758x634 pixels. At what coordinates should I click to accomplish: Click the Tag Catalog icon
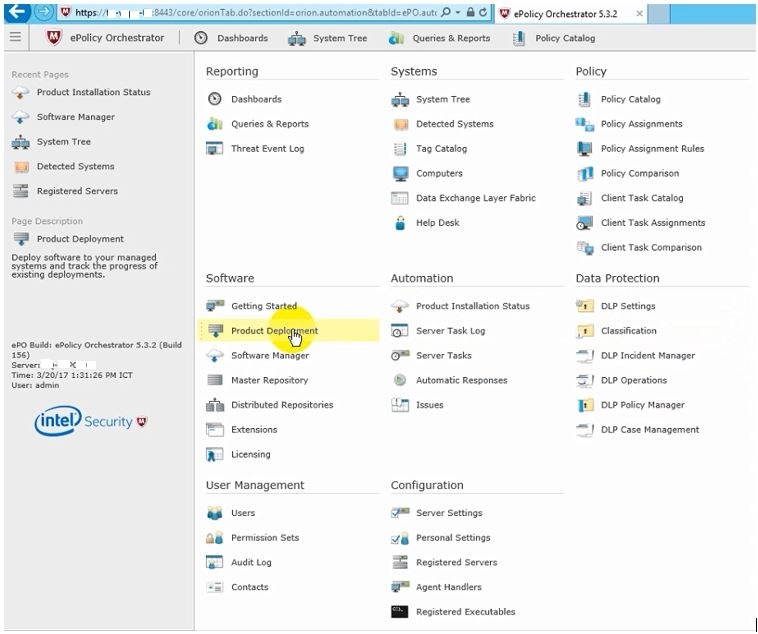[x=400, y=149]
